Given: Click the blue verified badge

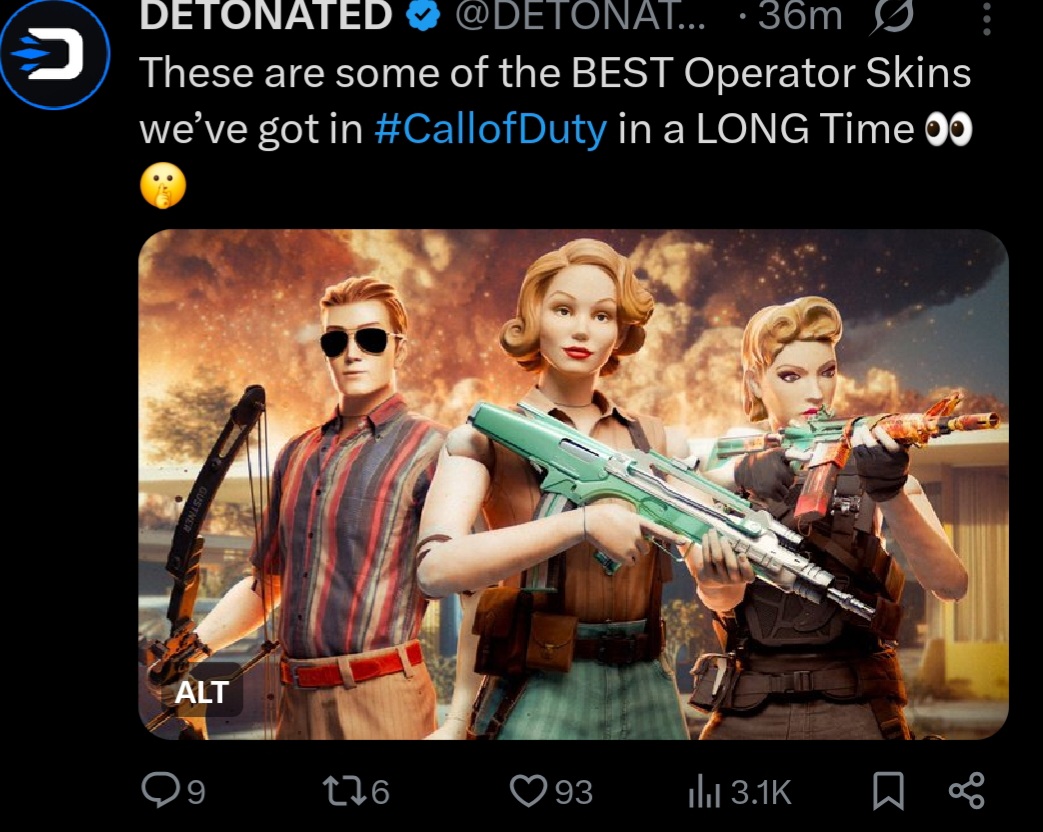Looking at the screenshot, I should (x=424, y=15).
